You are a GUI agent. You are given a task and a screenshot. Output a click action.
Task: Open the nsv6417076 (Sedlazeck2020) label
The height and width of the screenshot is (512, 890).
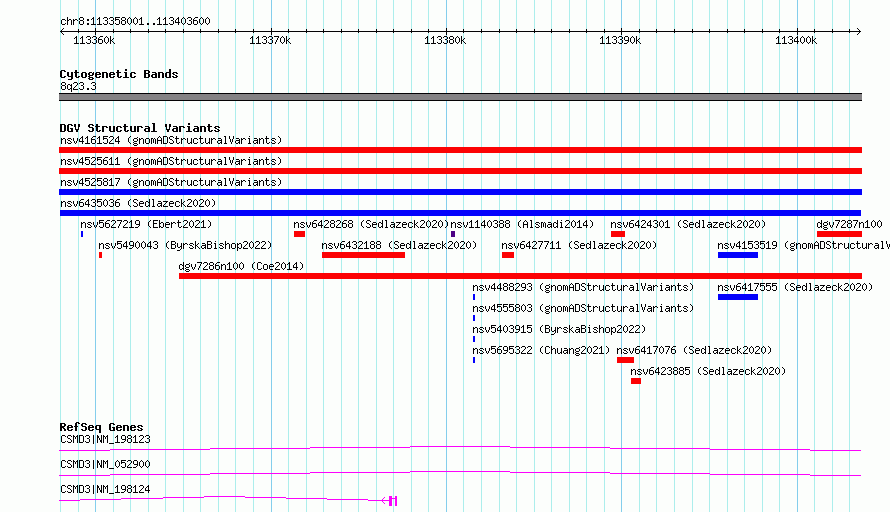694,350
